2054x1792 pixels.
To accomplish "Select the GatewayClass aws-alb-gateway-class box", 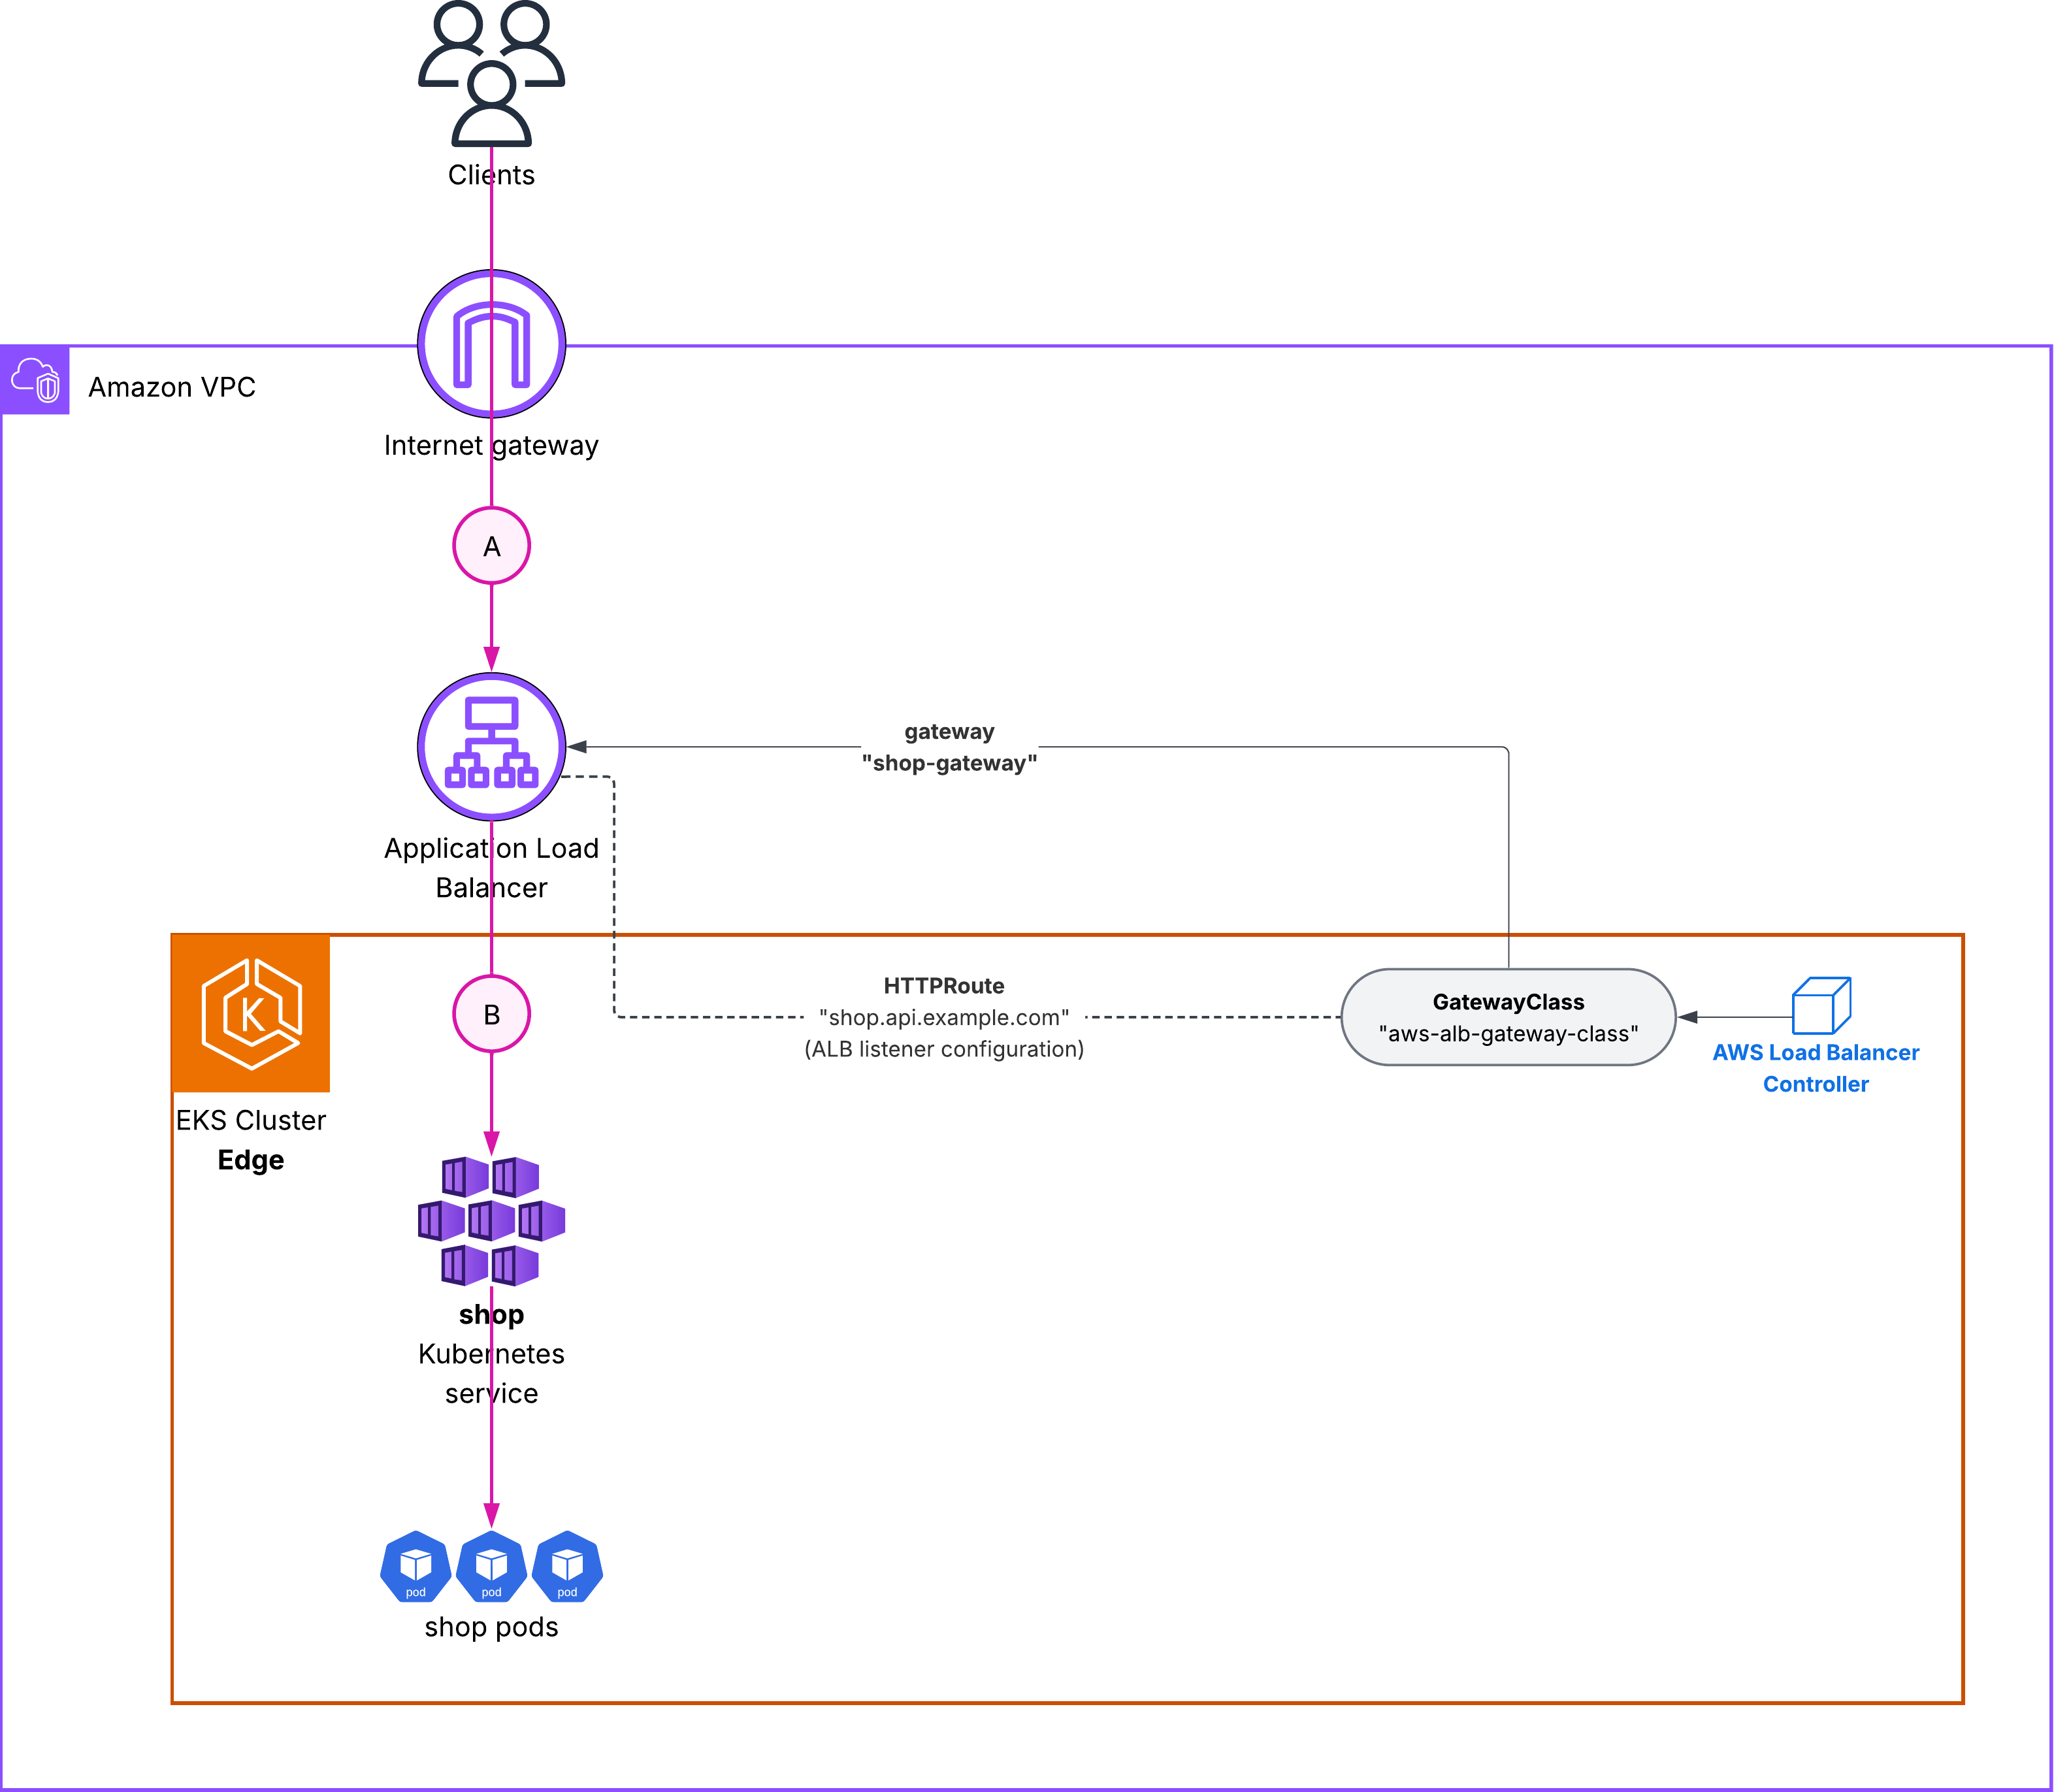I will (x=1507, y=1017).
